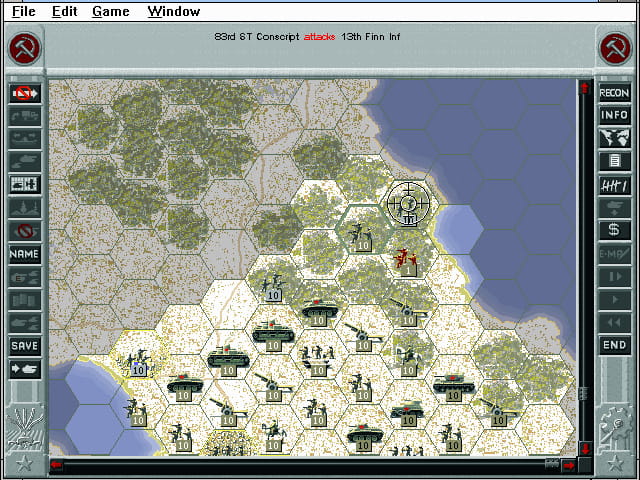640x480 pixels.
Task: Show the strategic world map
Action: point(614,138)
